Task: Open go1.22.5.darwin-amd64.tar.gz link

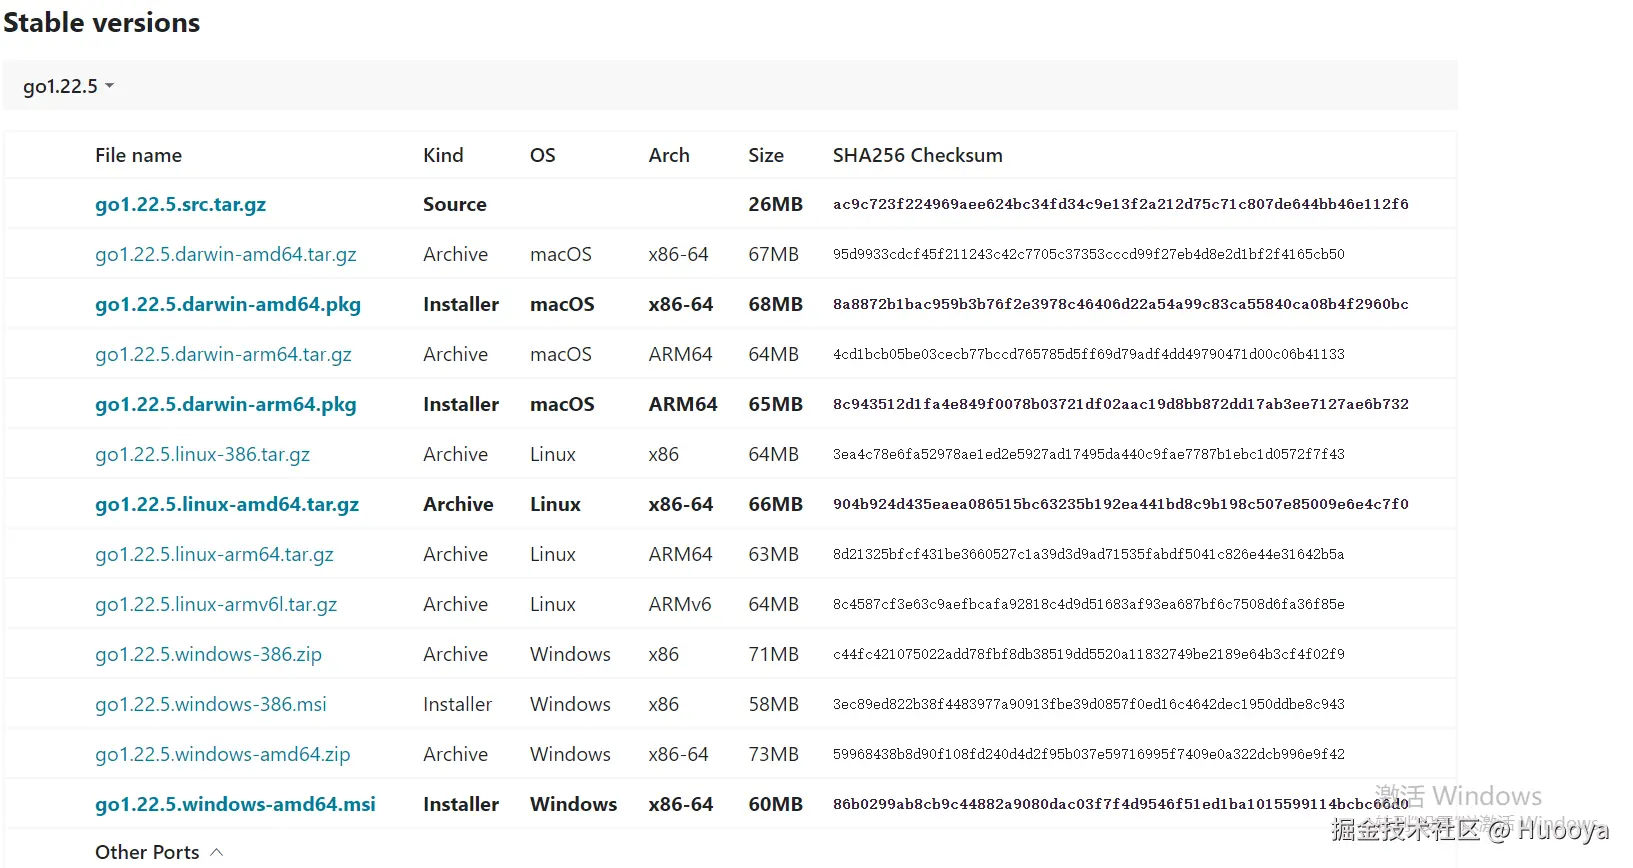Action: point(225,254)
